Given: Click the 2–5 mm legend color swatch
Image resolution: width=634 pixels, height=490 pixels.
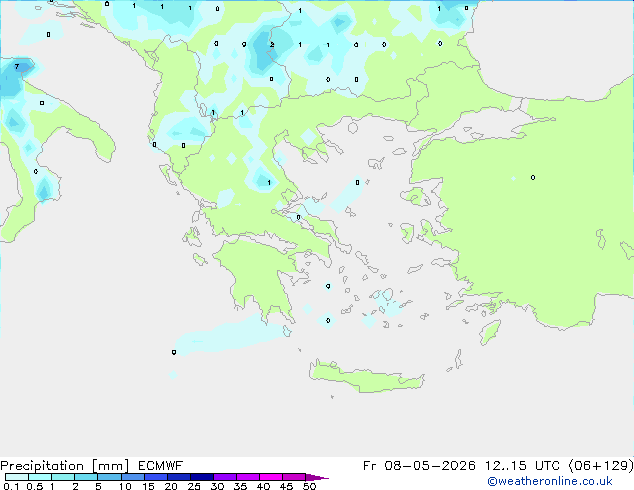Looking at the screenshot, I should pyautogui.click(x=86, y=477).
